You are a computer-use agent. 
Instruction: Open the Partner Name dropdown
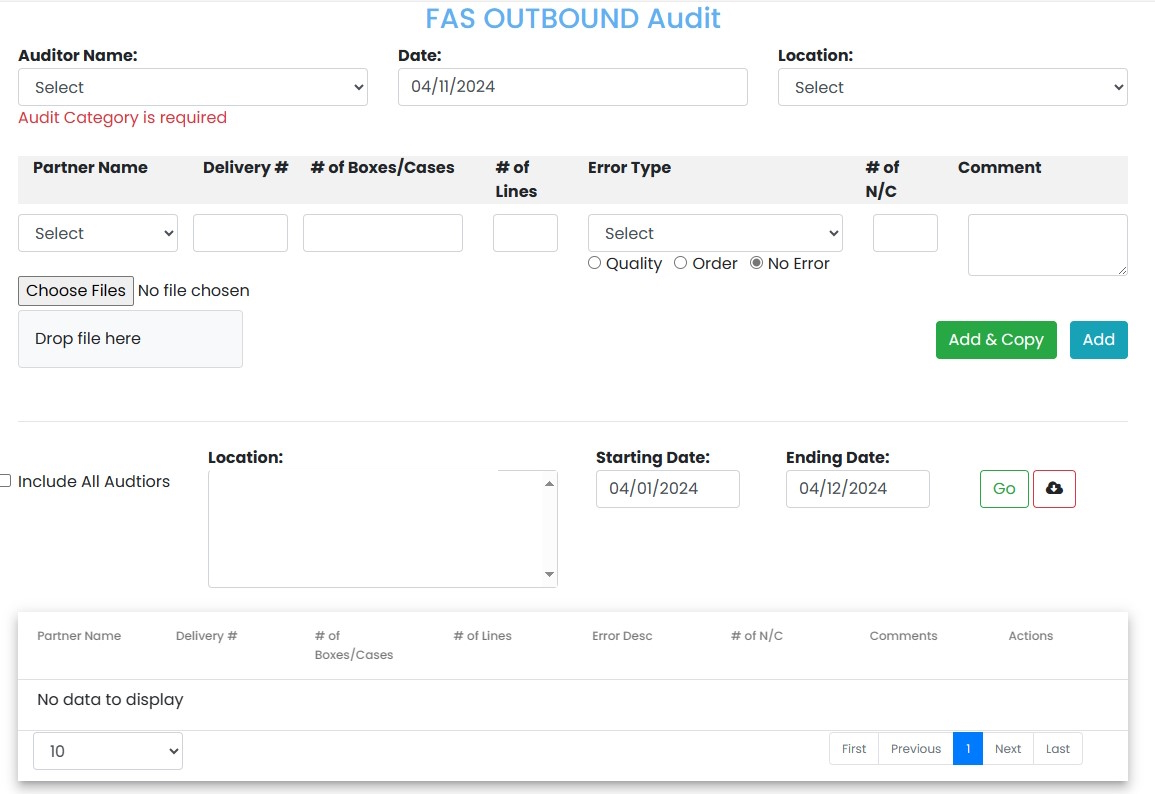click(97, 232)
